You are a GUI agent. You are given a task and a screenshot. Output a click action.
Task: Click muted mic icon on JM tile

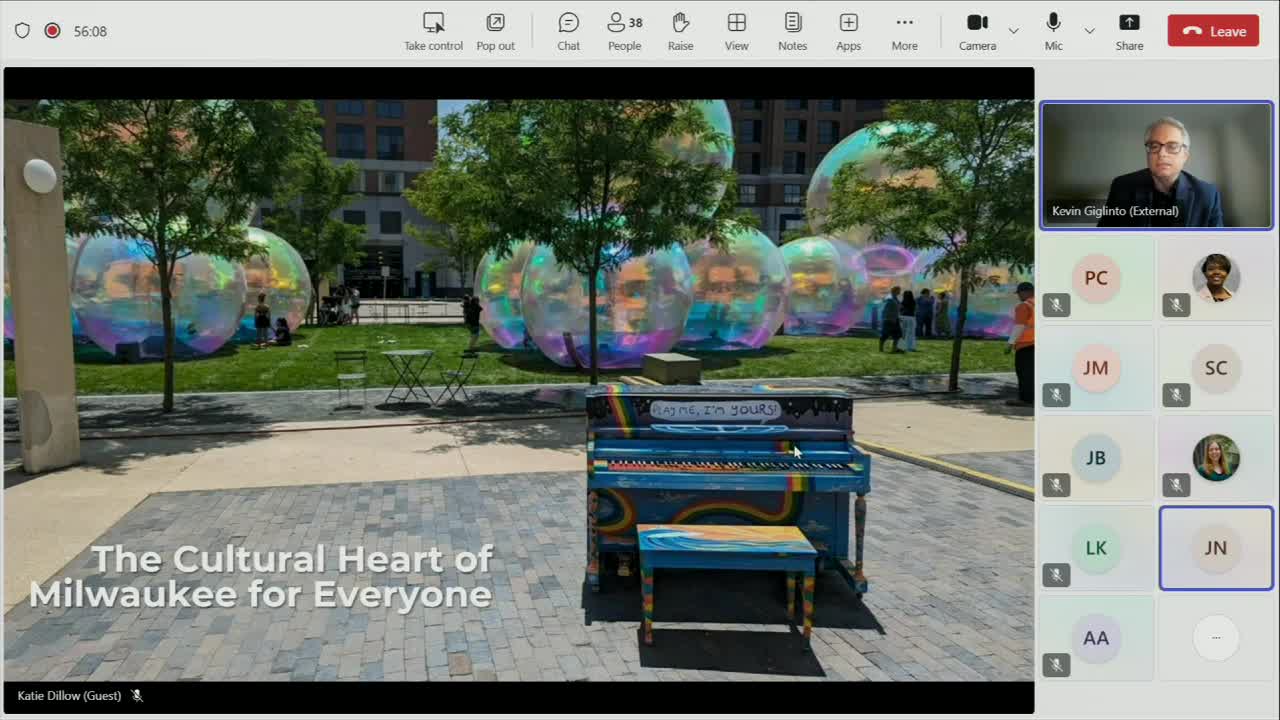(x=1056, y=395)
